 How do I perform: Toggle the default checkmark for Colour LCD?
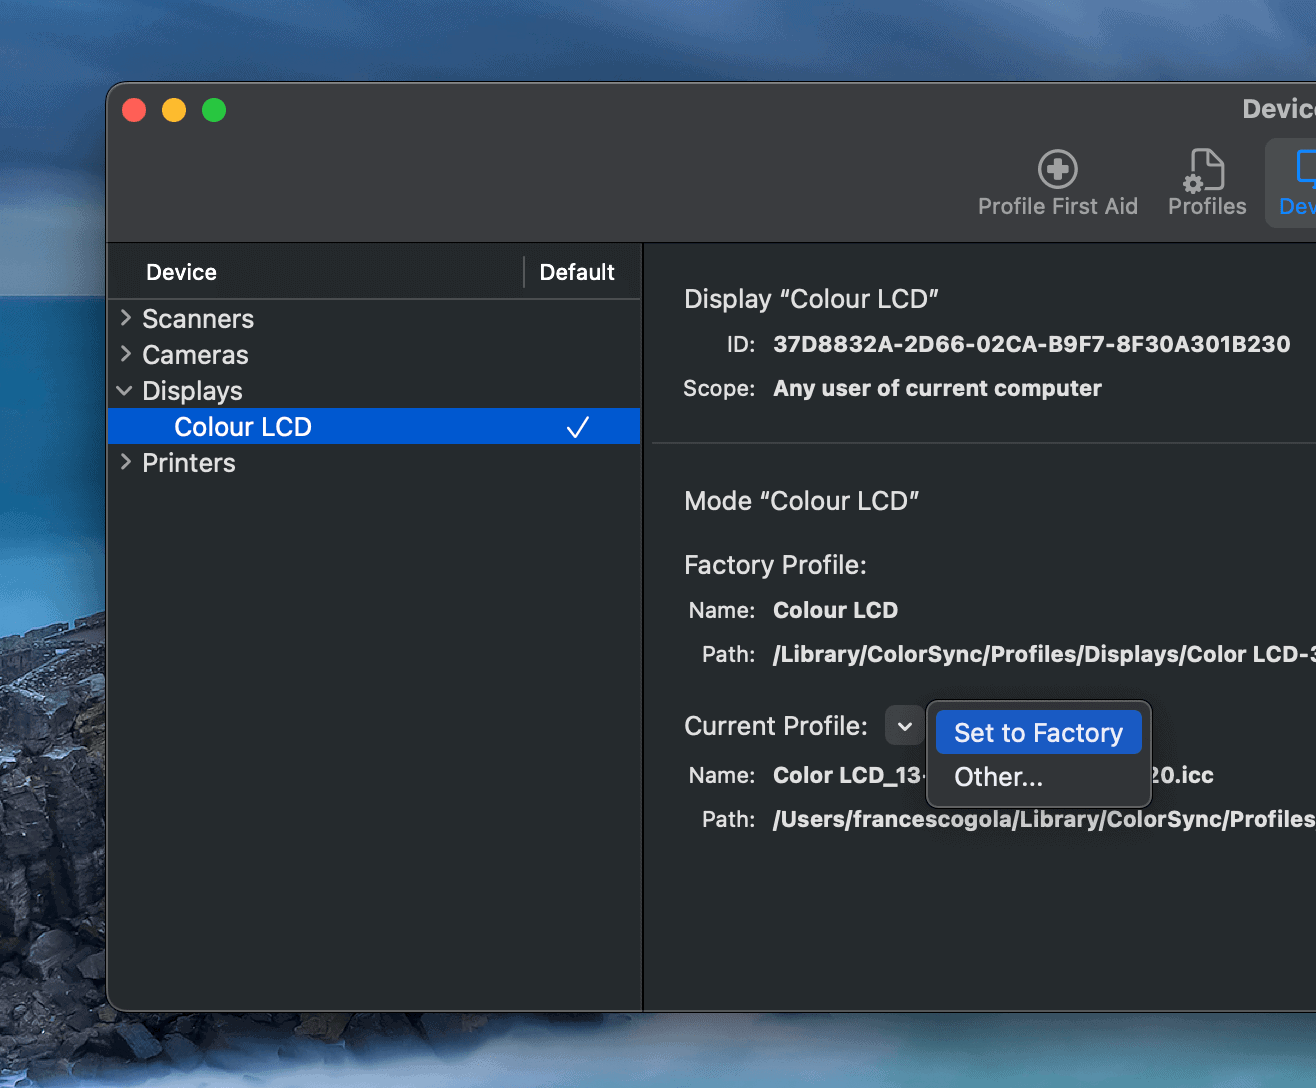pos(577,427)
